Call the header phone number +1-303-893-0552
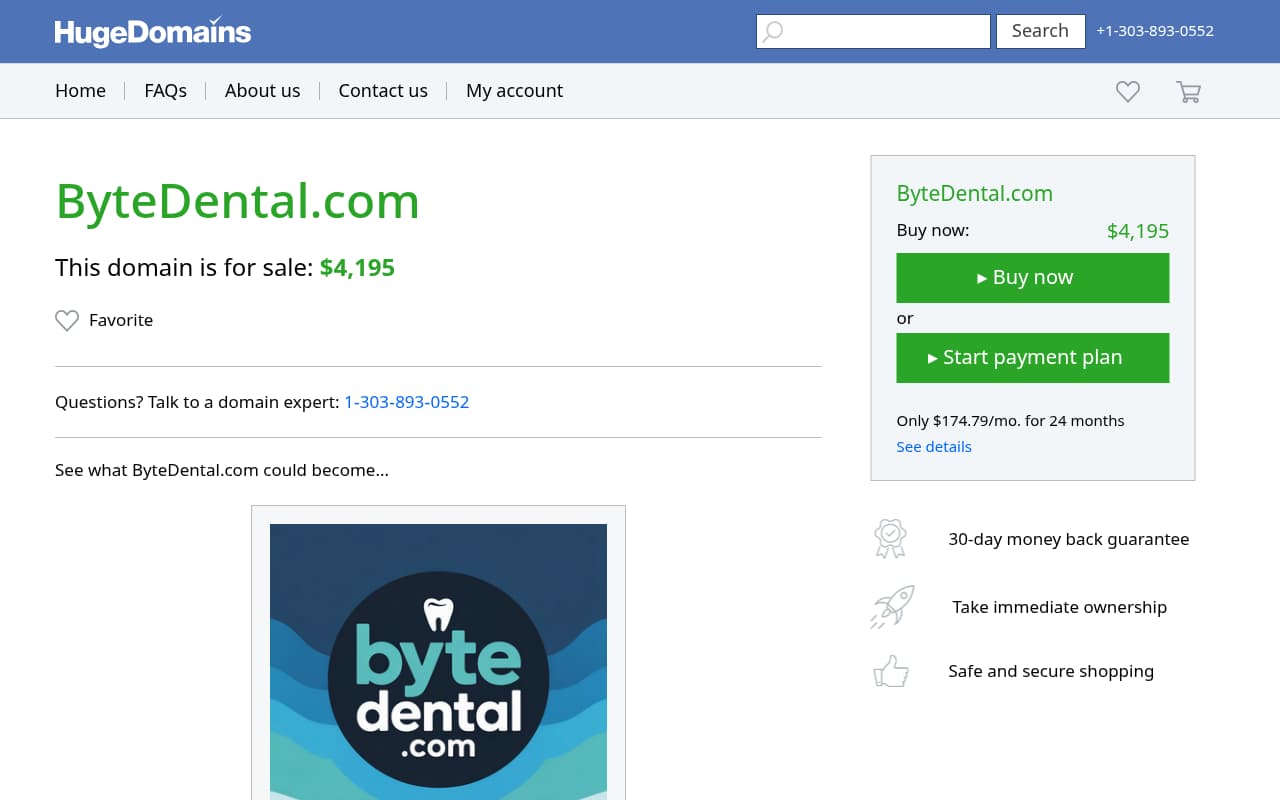 [x=1155, y=31]
